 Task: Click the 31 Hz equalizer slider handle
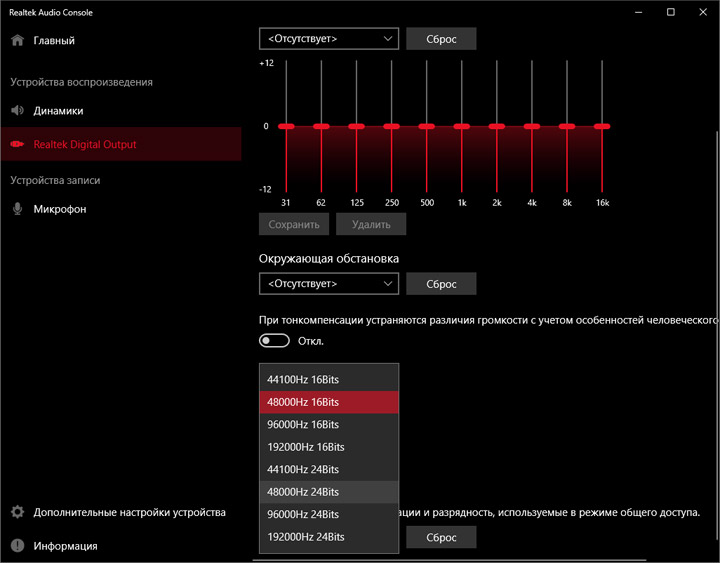coord(286,126)
